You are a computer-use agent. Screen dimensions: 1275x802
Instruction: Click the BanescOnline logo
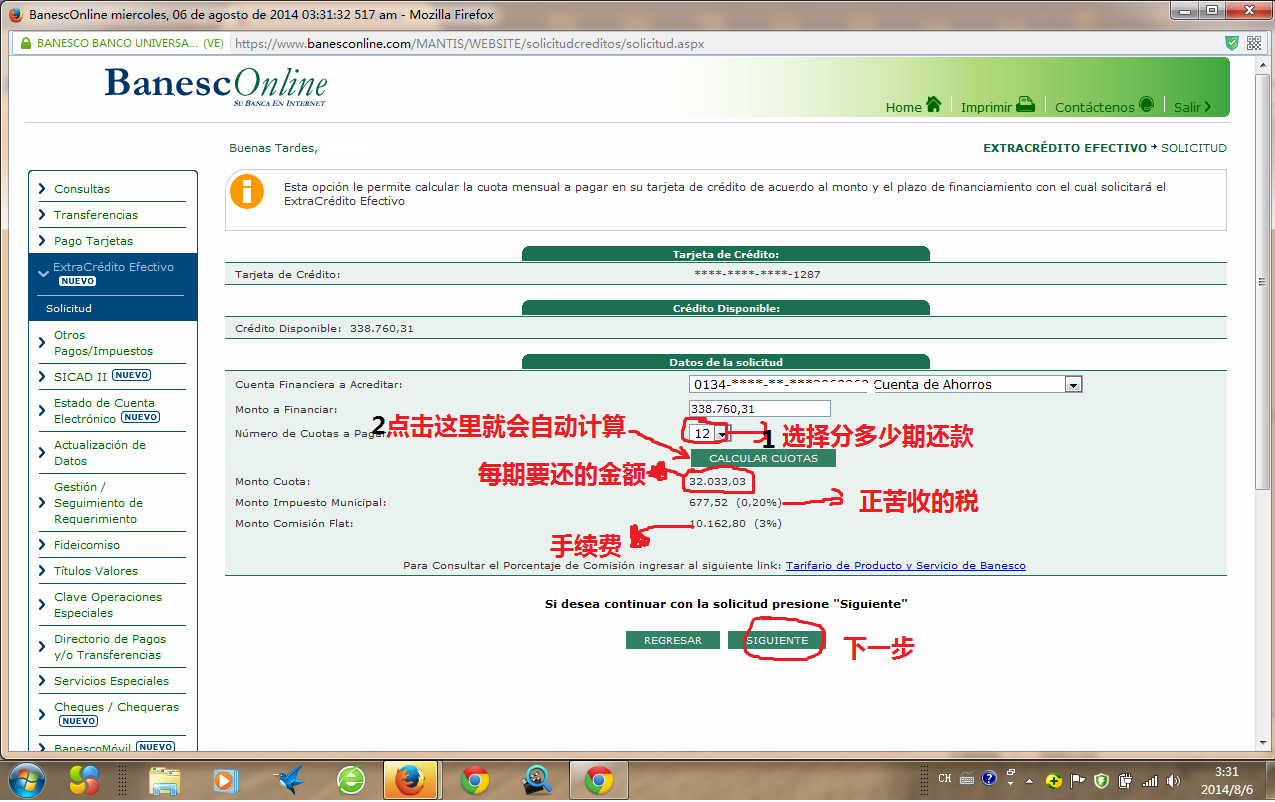(x=216, y=85)
